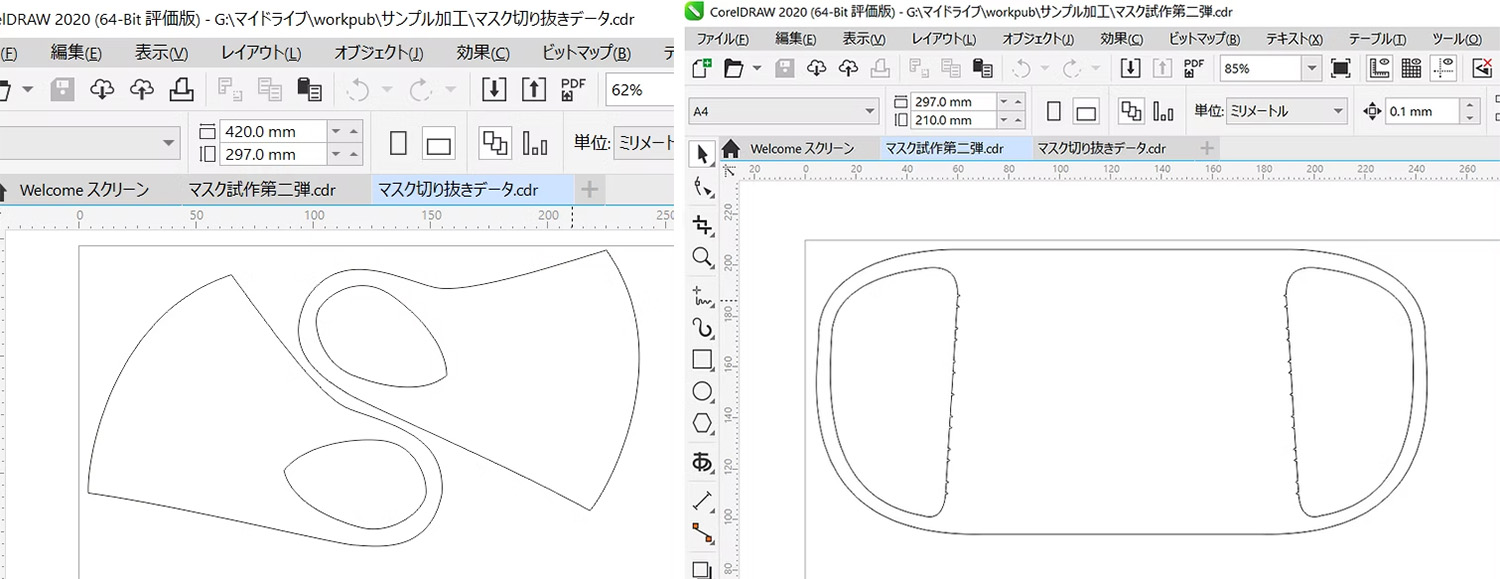Toggle Show Guidelines in the right toolbar
Viewport: 1500px width, 579px height.
tap(1443, 68)
